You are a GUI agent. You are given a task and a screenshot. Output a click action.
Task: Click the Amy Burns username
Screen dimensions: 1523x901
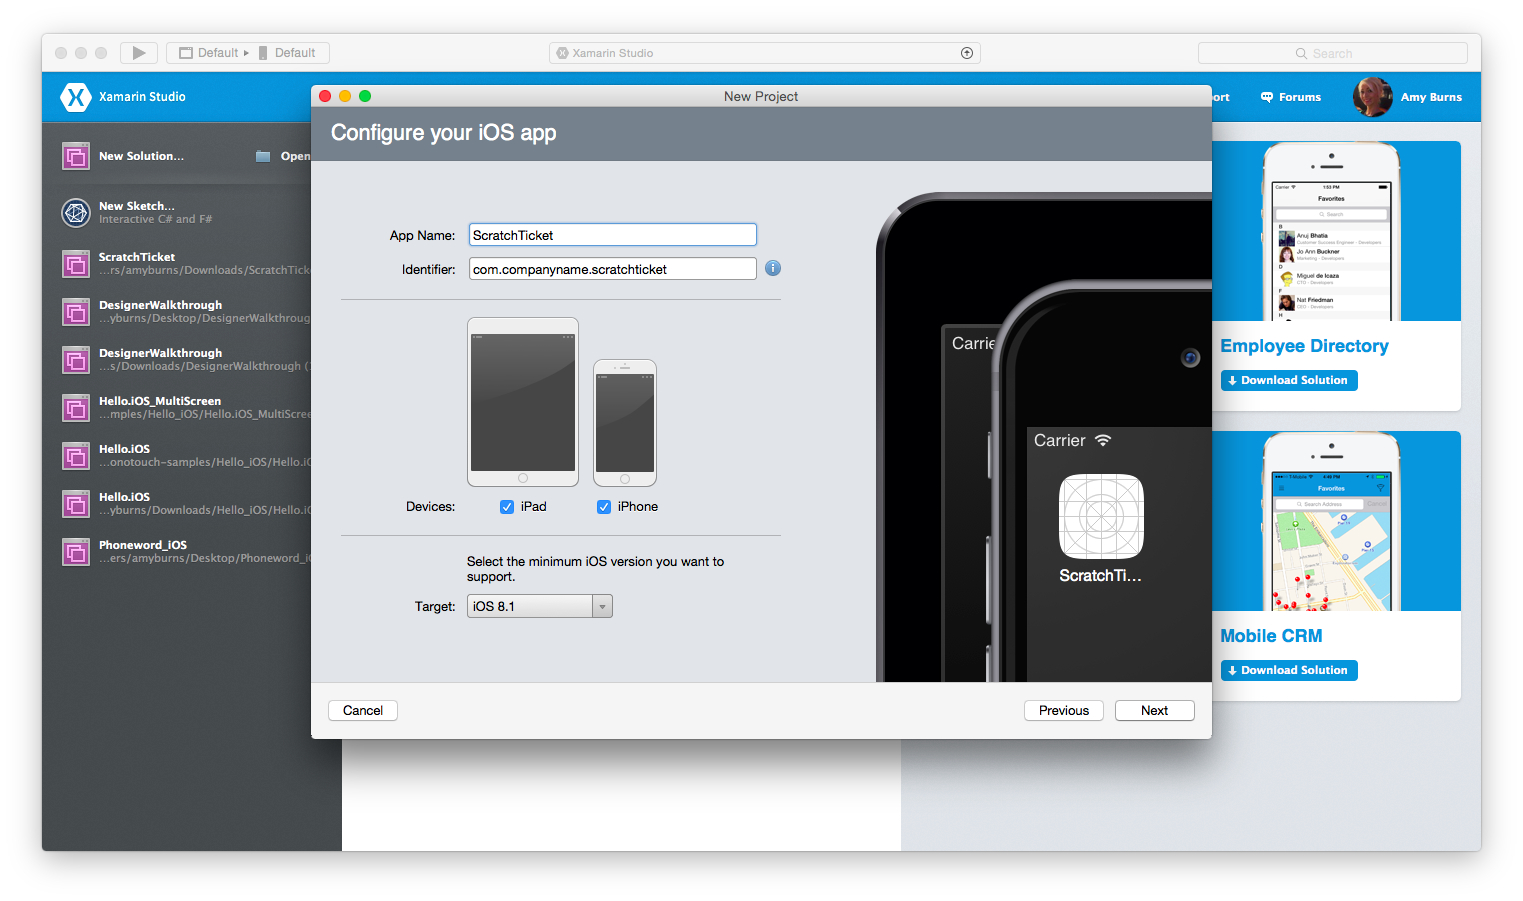pyautogui.click(x=1431, y=97)
